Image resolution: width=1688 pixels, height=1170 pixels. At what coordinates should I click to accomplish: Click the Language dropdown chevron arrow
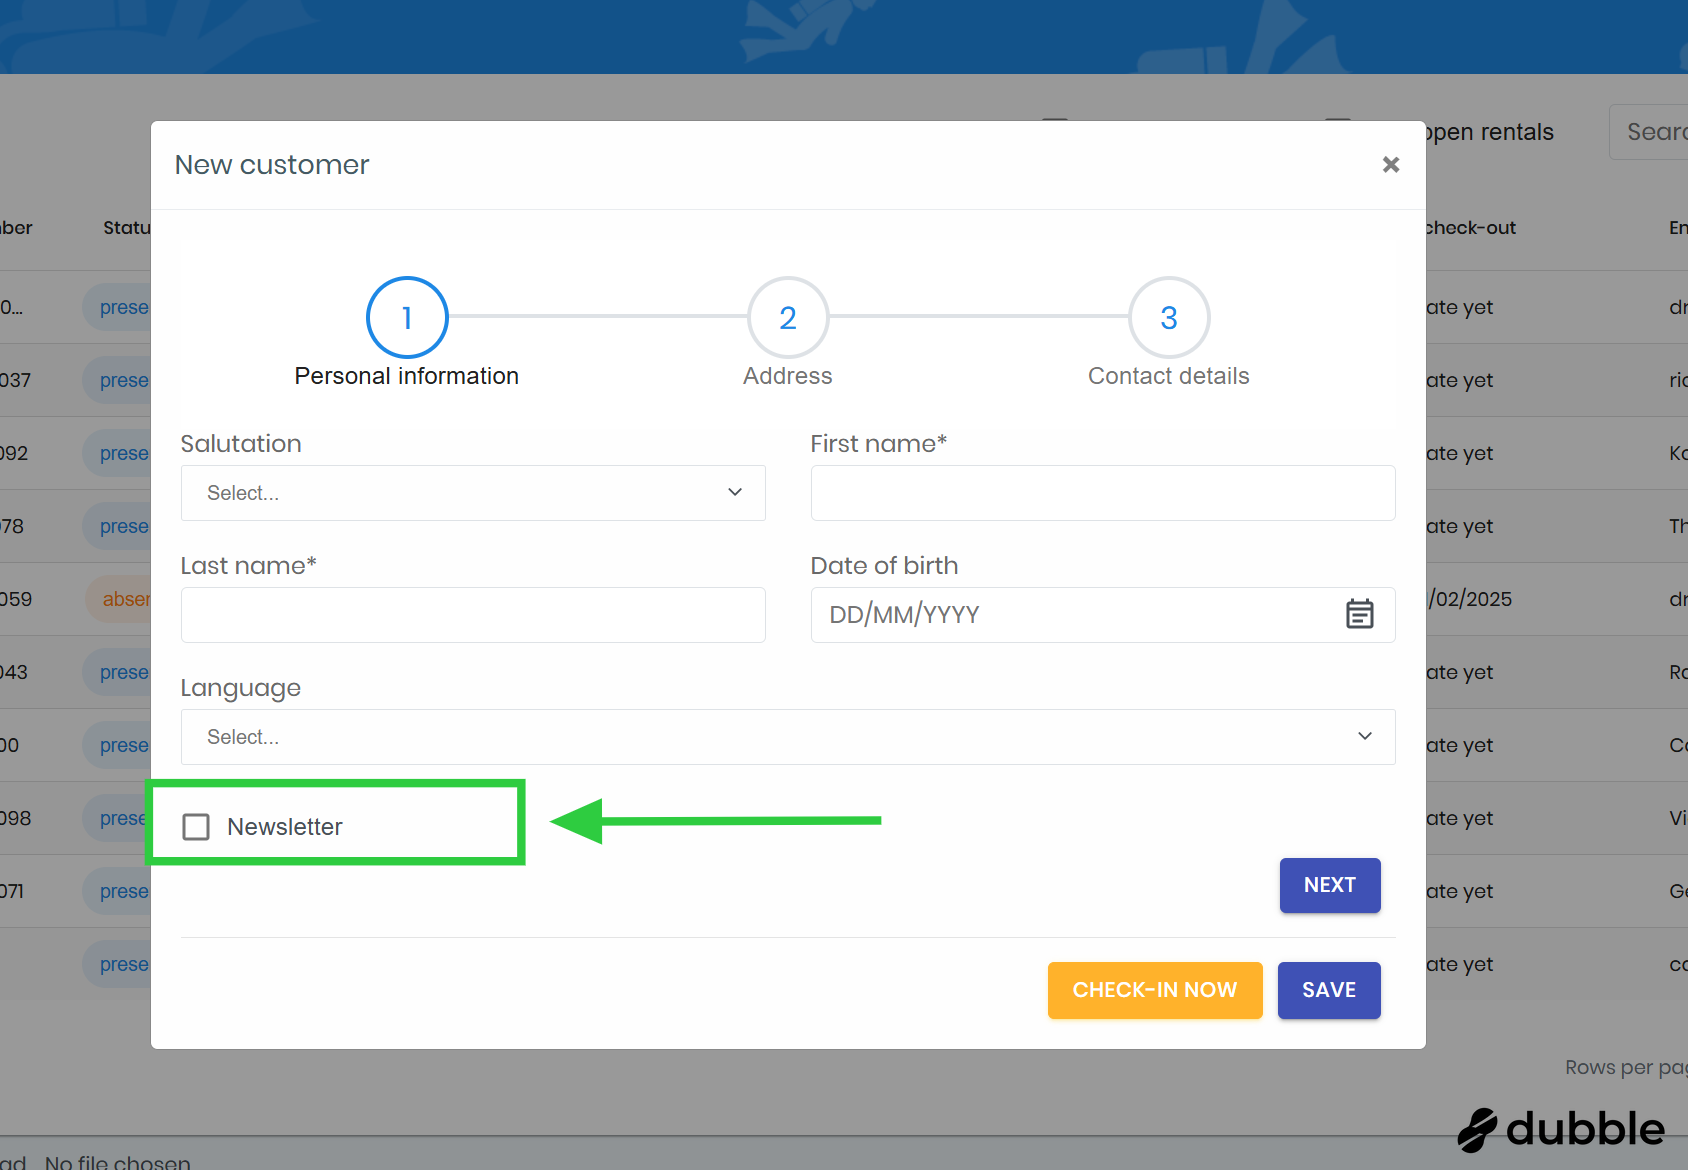point(1364,736)
